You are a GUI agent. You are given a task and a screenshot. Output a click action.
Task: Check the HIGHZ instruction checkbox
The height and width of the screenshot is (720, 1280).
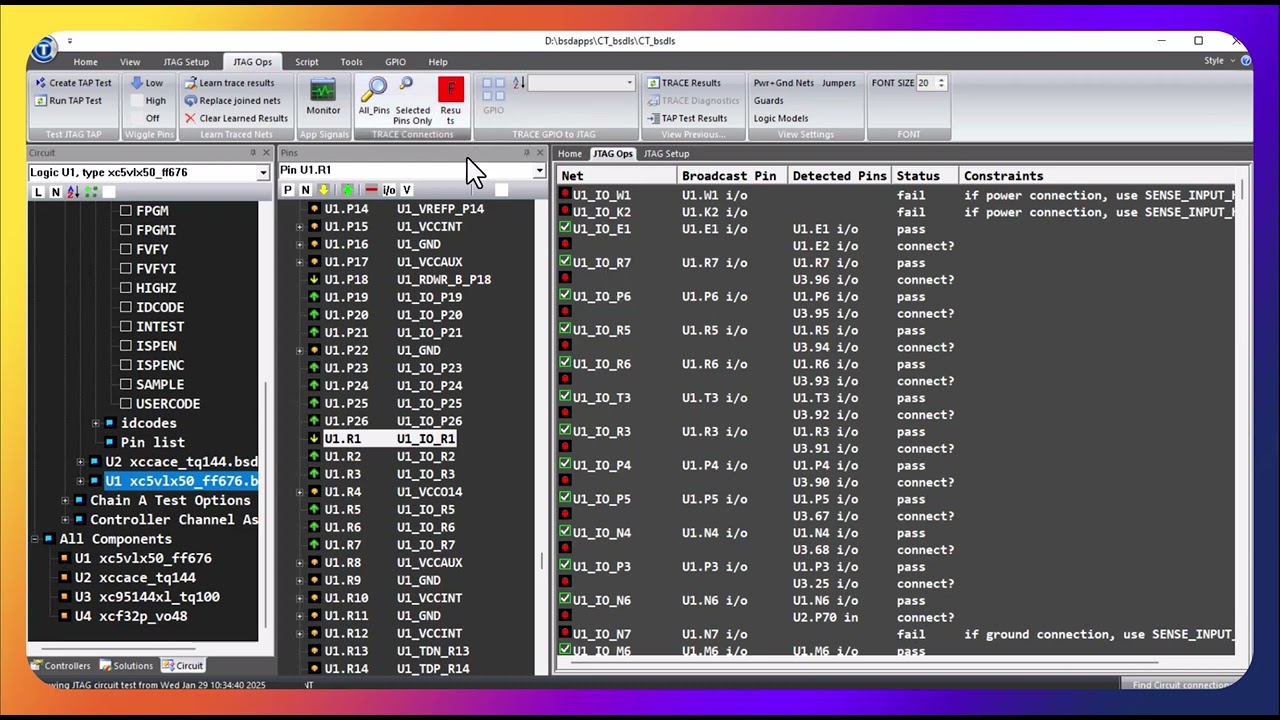[x=126, y=288]
